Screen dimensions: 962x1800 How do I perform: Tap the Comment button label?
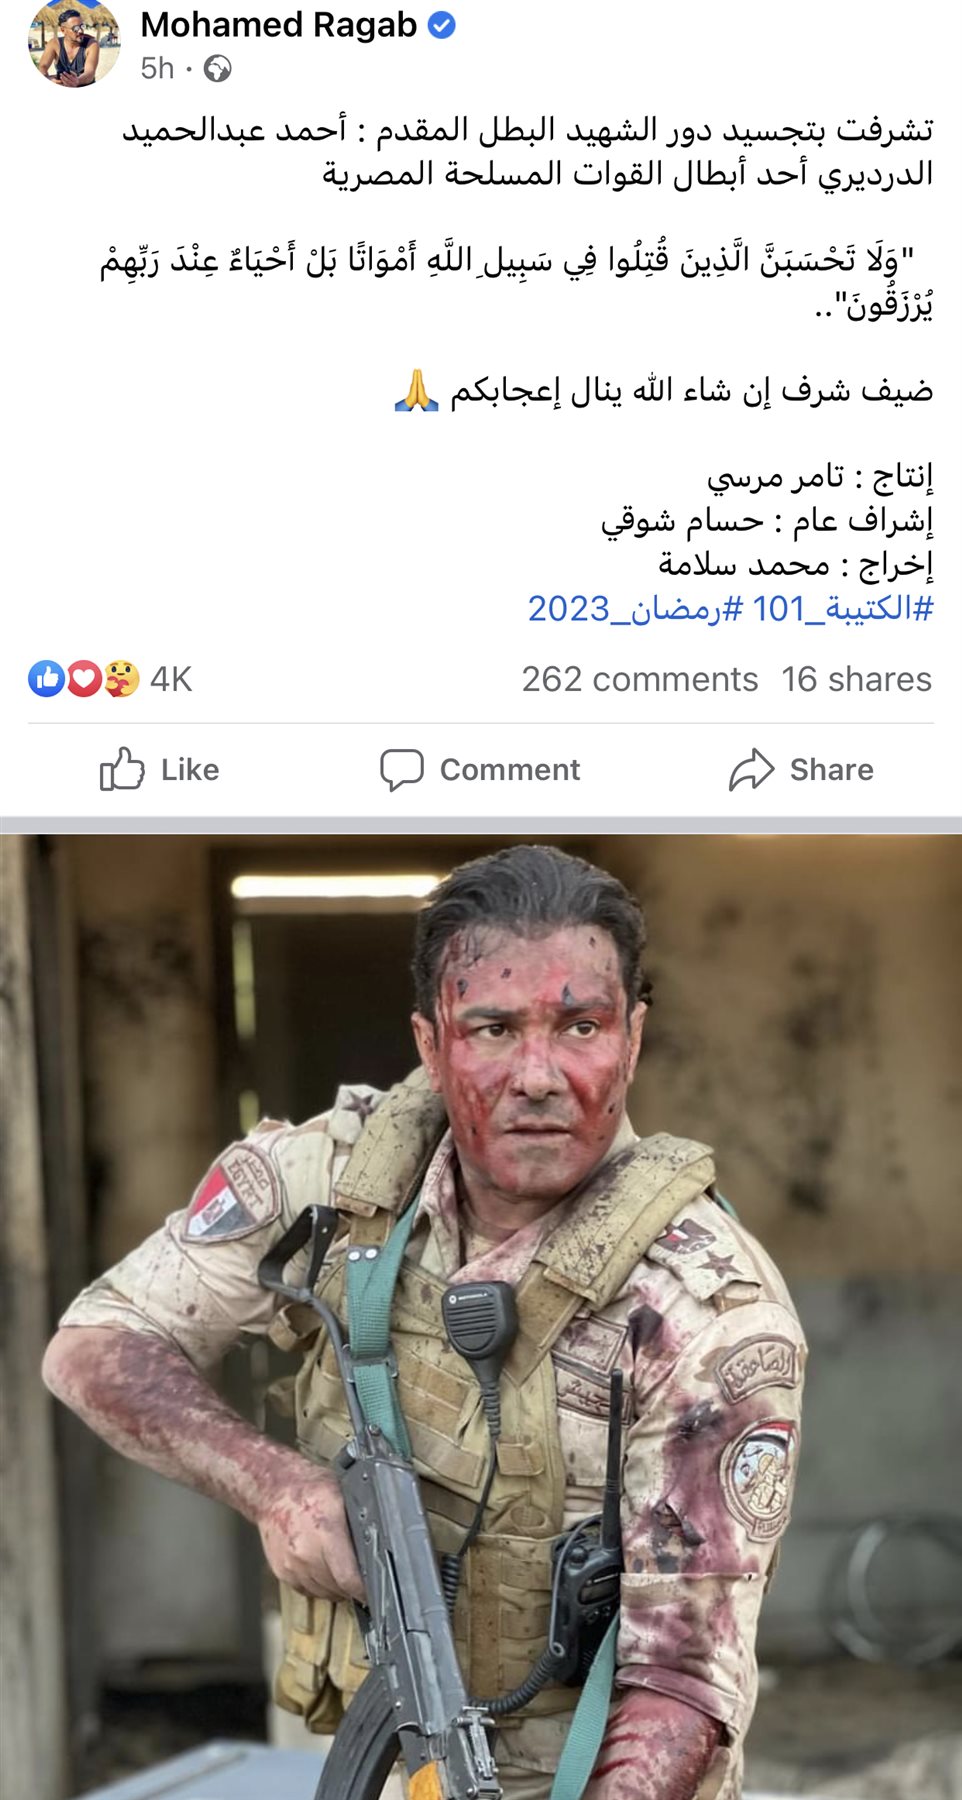point(510,769)
